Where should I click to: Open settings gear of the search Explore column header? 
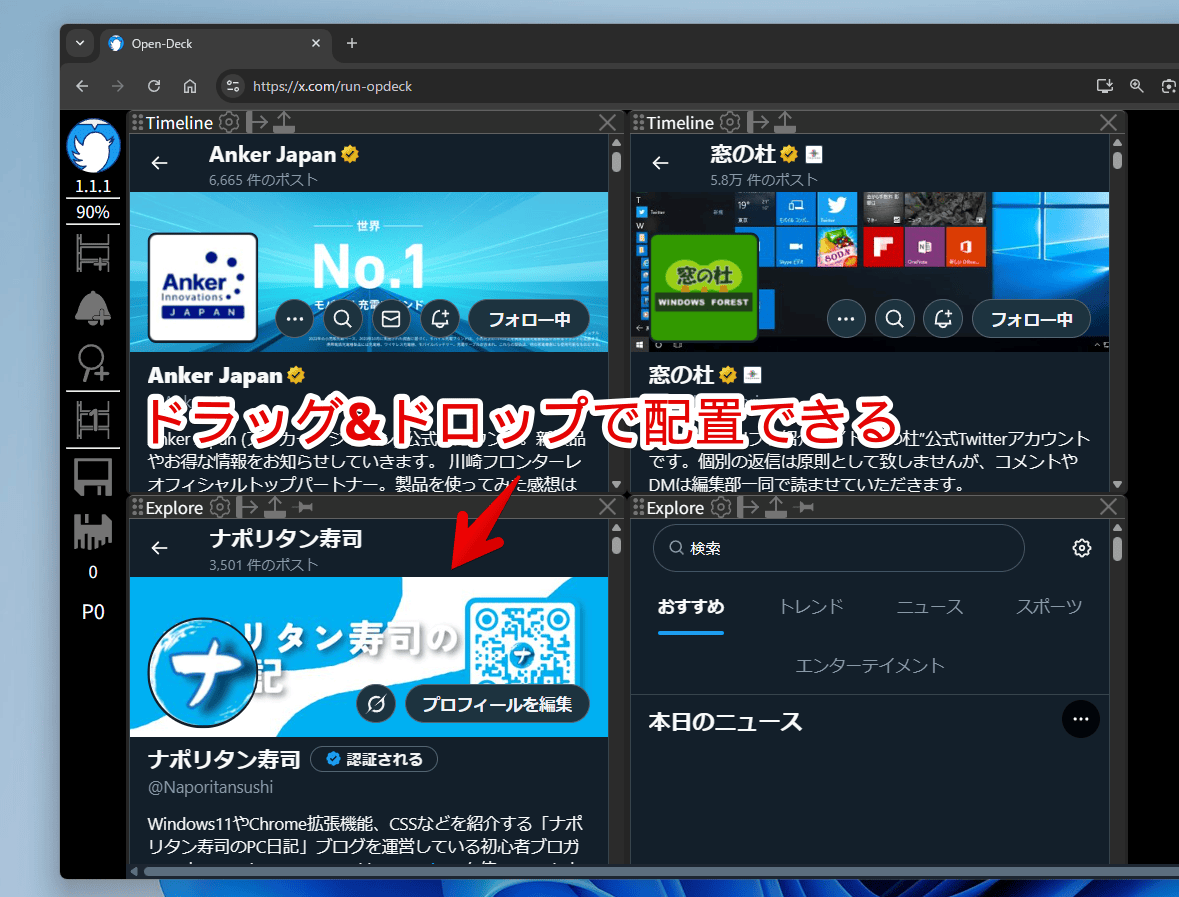(x=720, y=507)
